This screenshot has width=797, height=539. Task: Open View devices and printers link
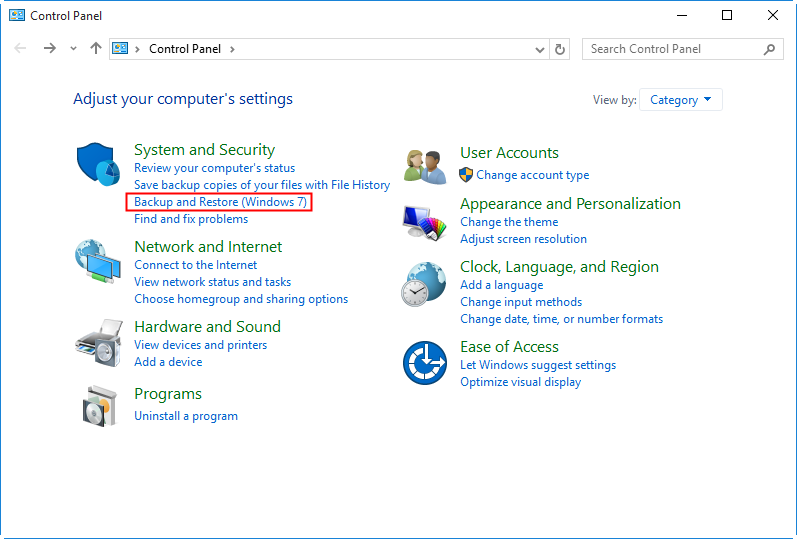click(x=200, y=345)
